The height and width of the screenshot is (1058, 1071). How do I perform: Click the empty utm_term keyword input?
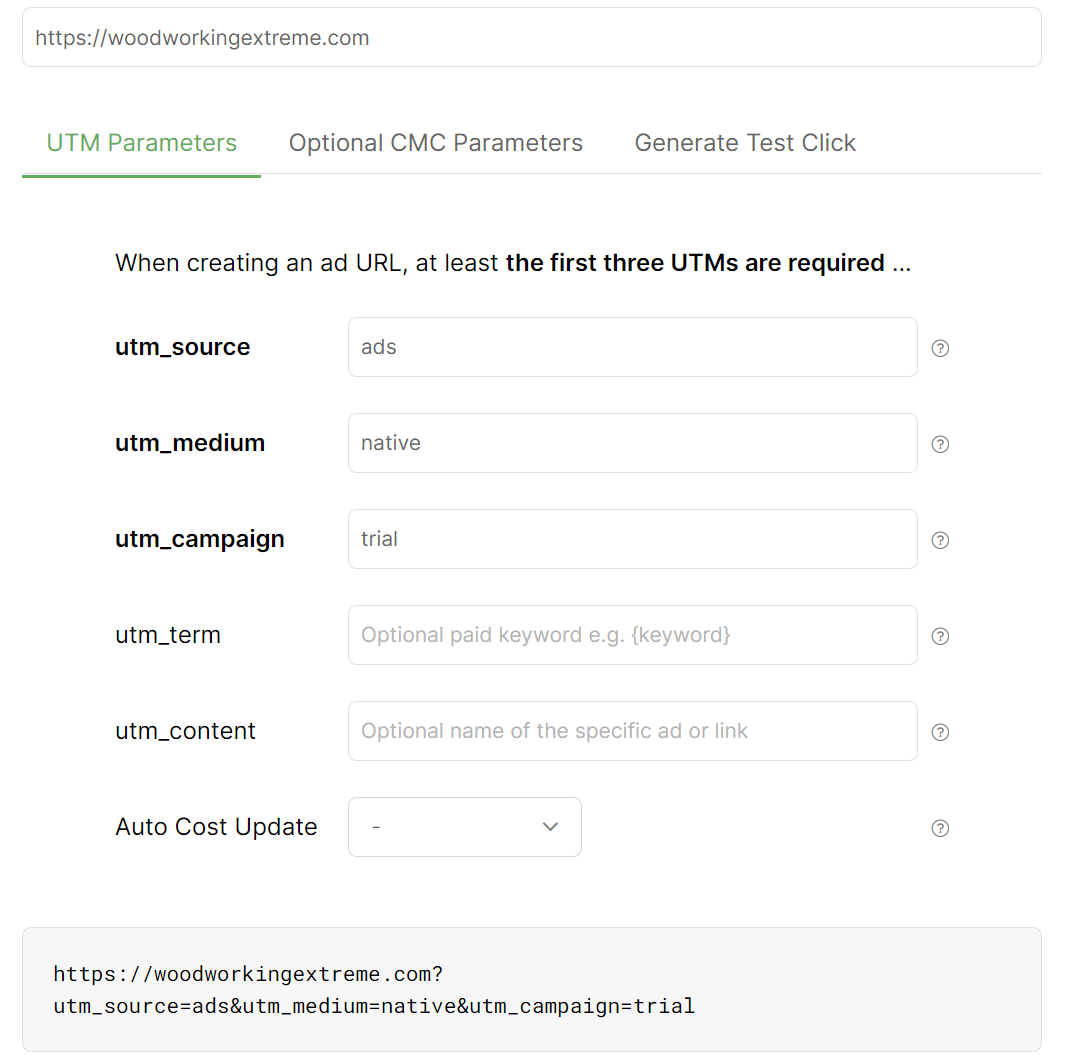[632, 635]
